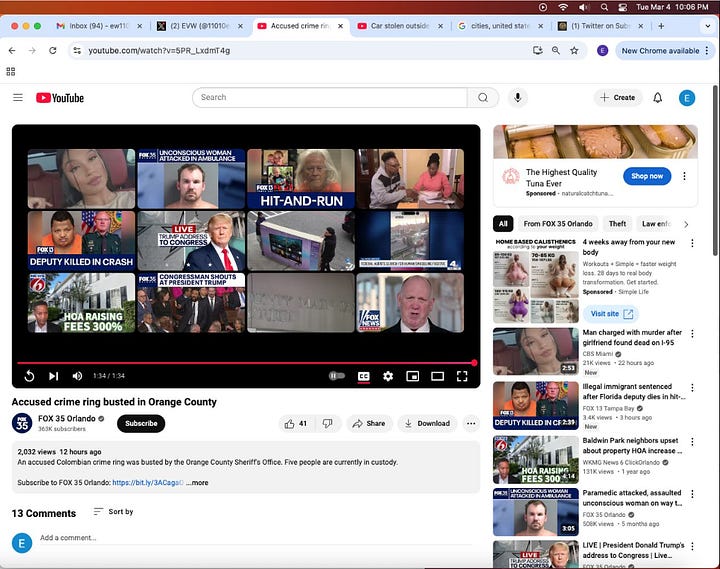720x569 pixels.
Task: Switch to cities, united states Google tab
Action: [x=500, y=26]
